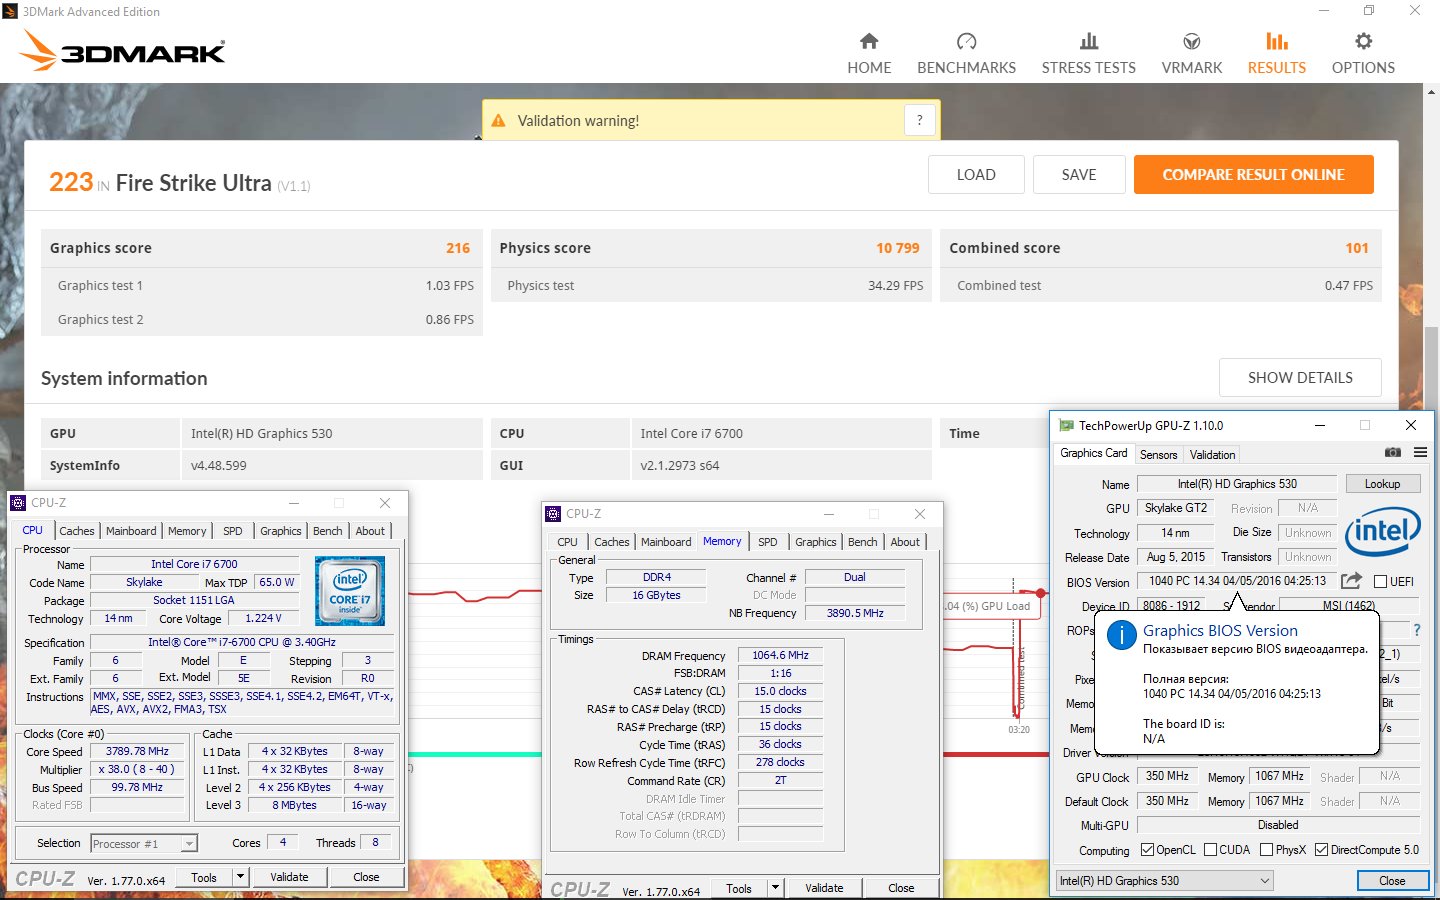1440x900 pixels.
Task: Open the question mark help for the validation warning
Action: 920,121
